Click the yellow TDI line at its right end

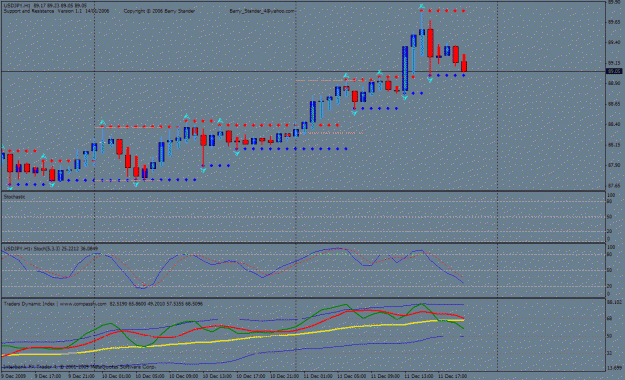pos(462,320)
